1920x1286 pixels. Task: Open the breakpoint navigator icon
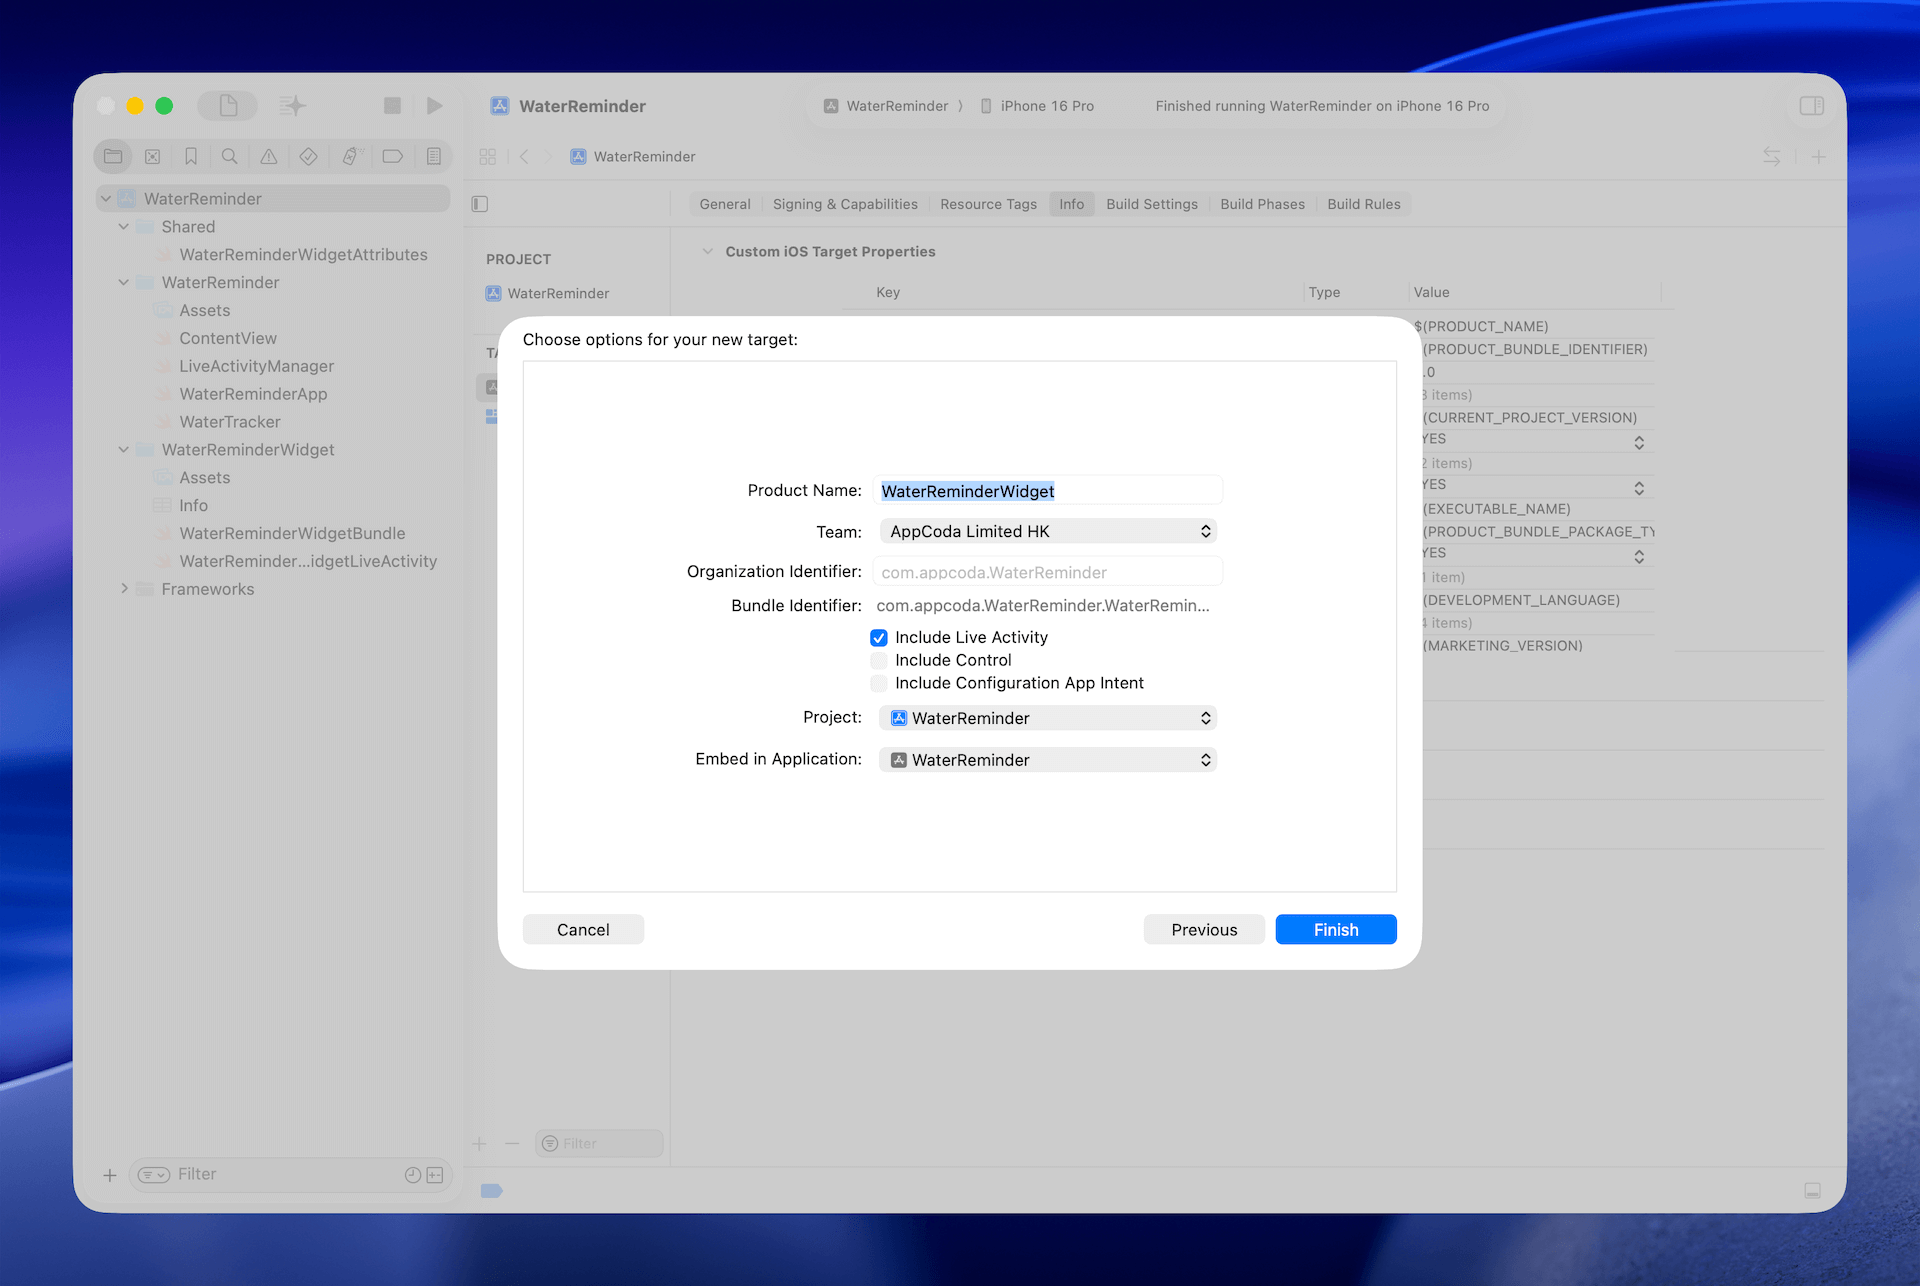pos(392,157)
